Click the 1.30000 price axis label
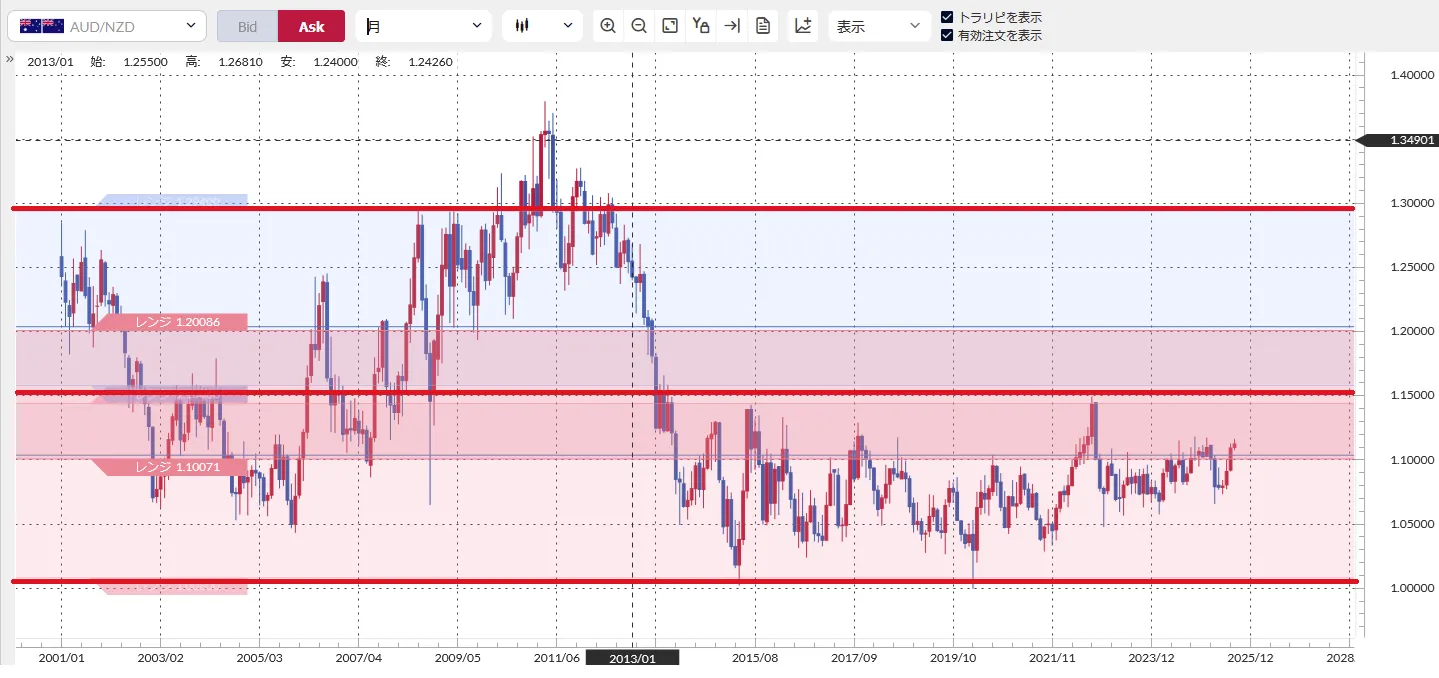 click(1412, 203)
